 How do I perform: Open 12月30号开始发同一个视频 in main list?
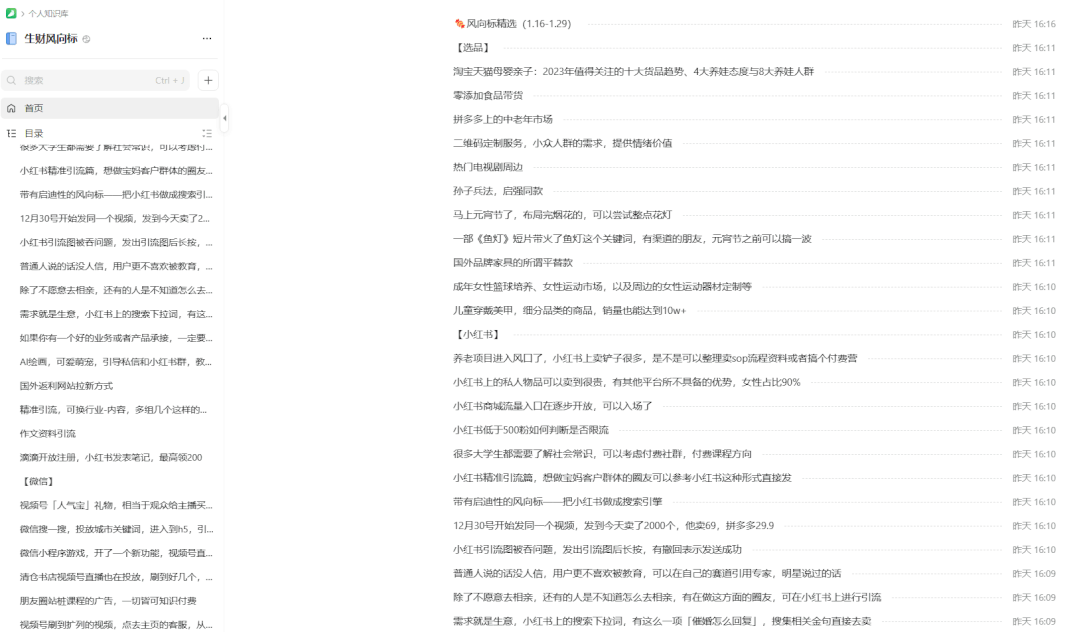[x=614, y=526]
